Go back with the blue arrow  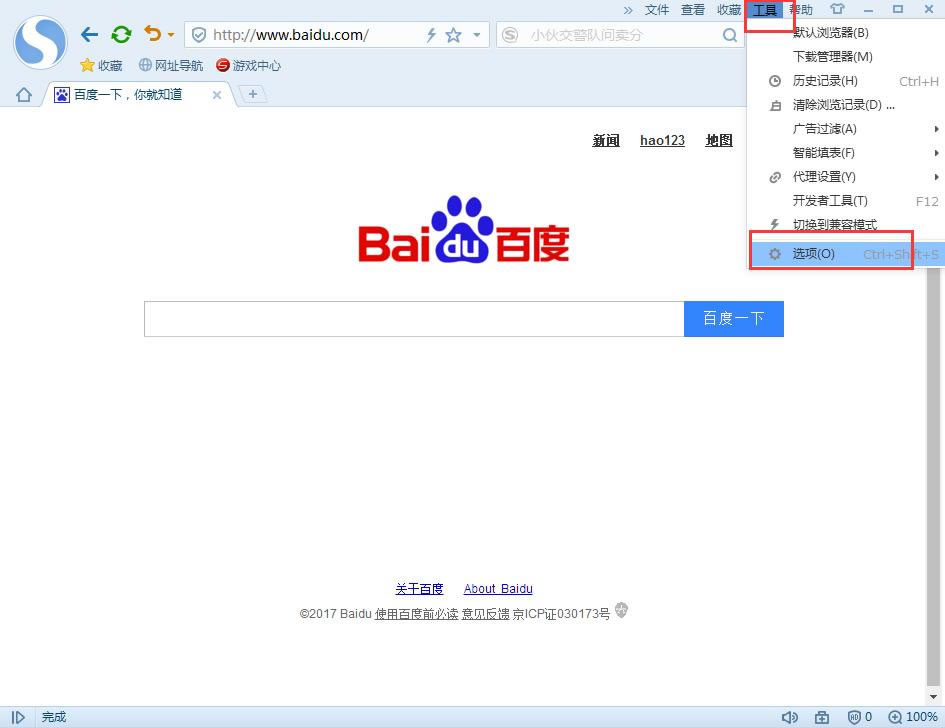pyautogui.click(x=89, y=34)
